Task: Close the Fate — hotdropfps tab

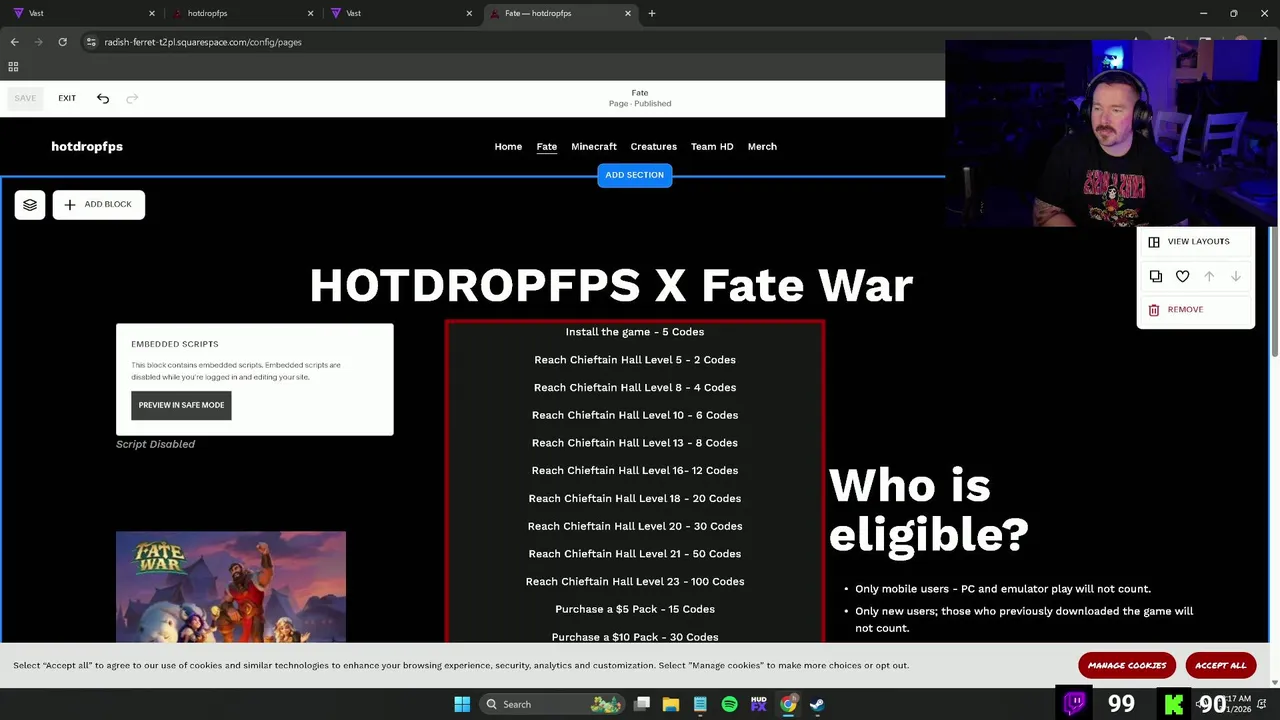Action: click(628, 13)
